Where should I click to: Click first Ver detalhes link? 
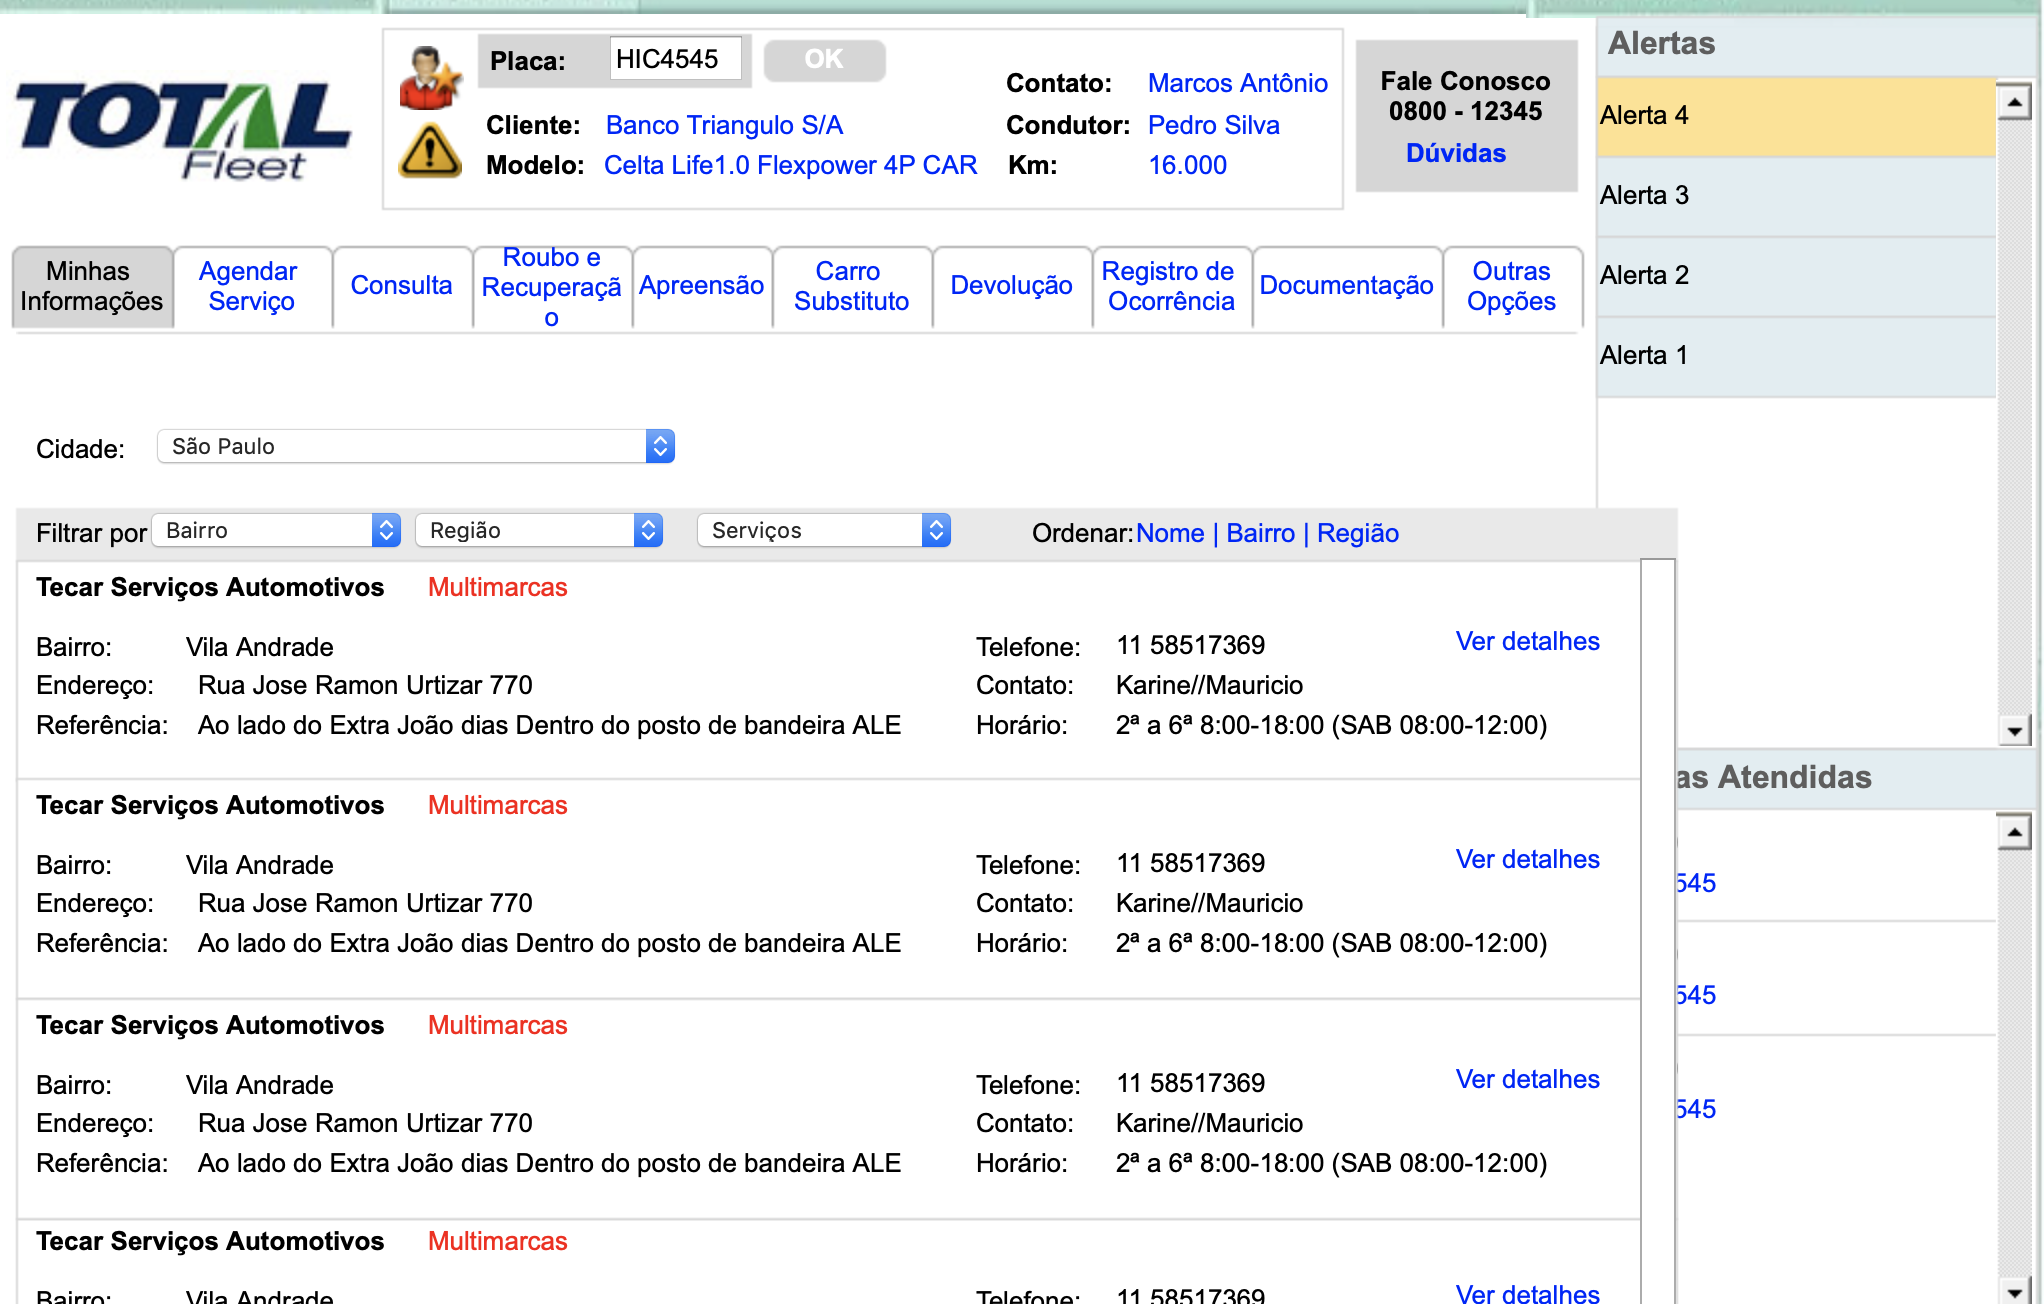point(1527,641)
